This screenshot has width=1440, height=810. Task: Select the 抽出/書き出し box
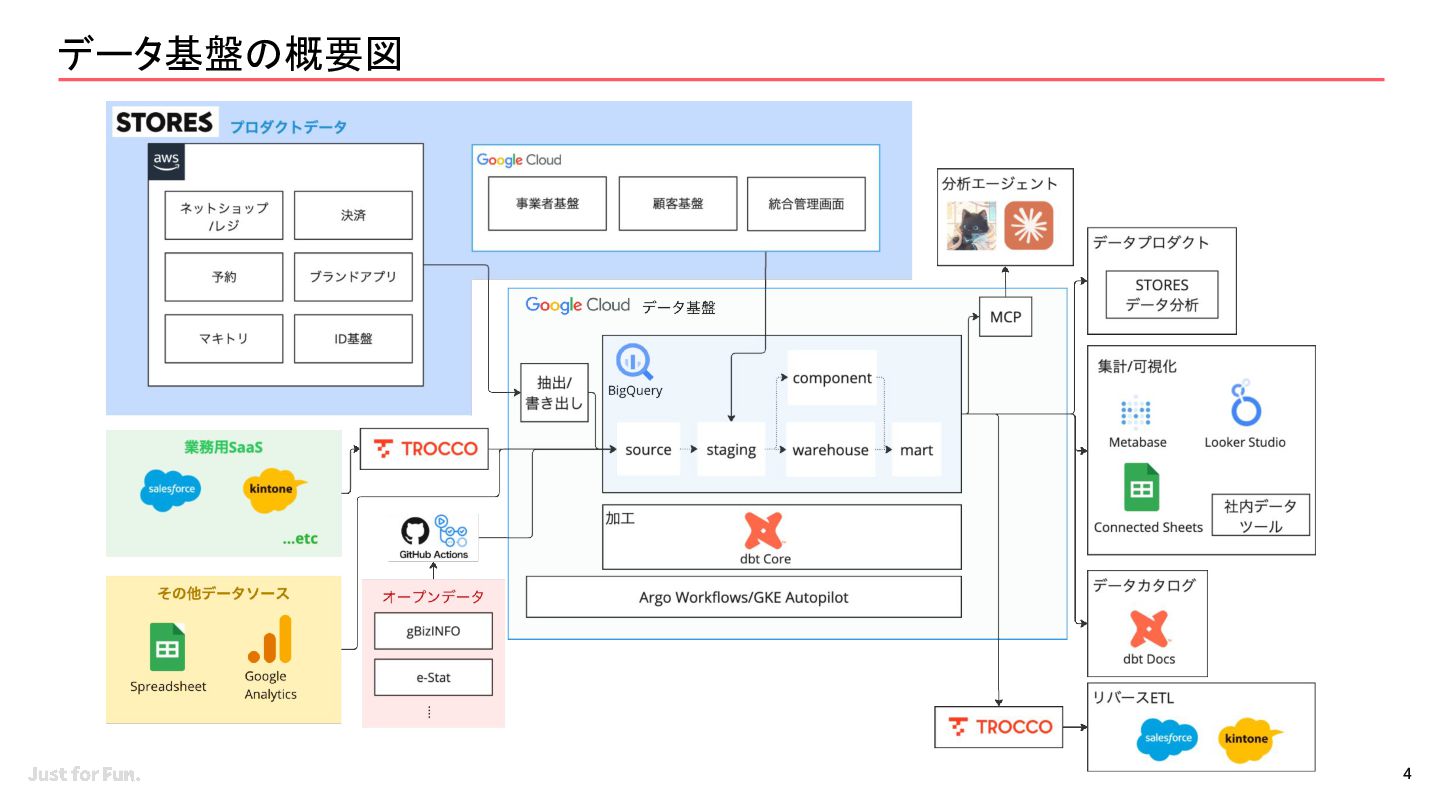(x=555, y=392)
